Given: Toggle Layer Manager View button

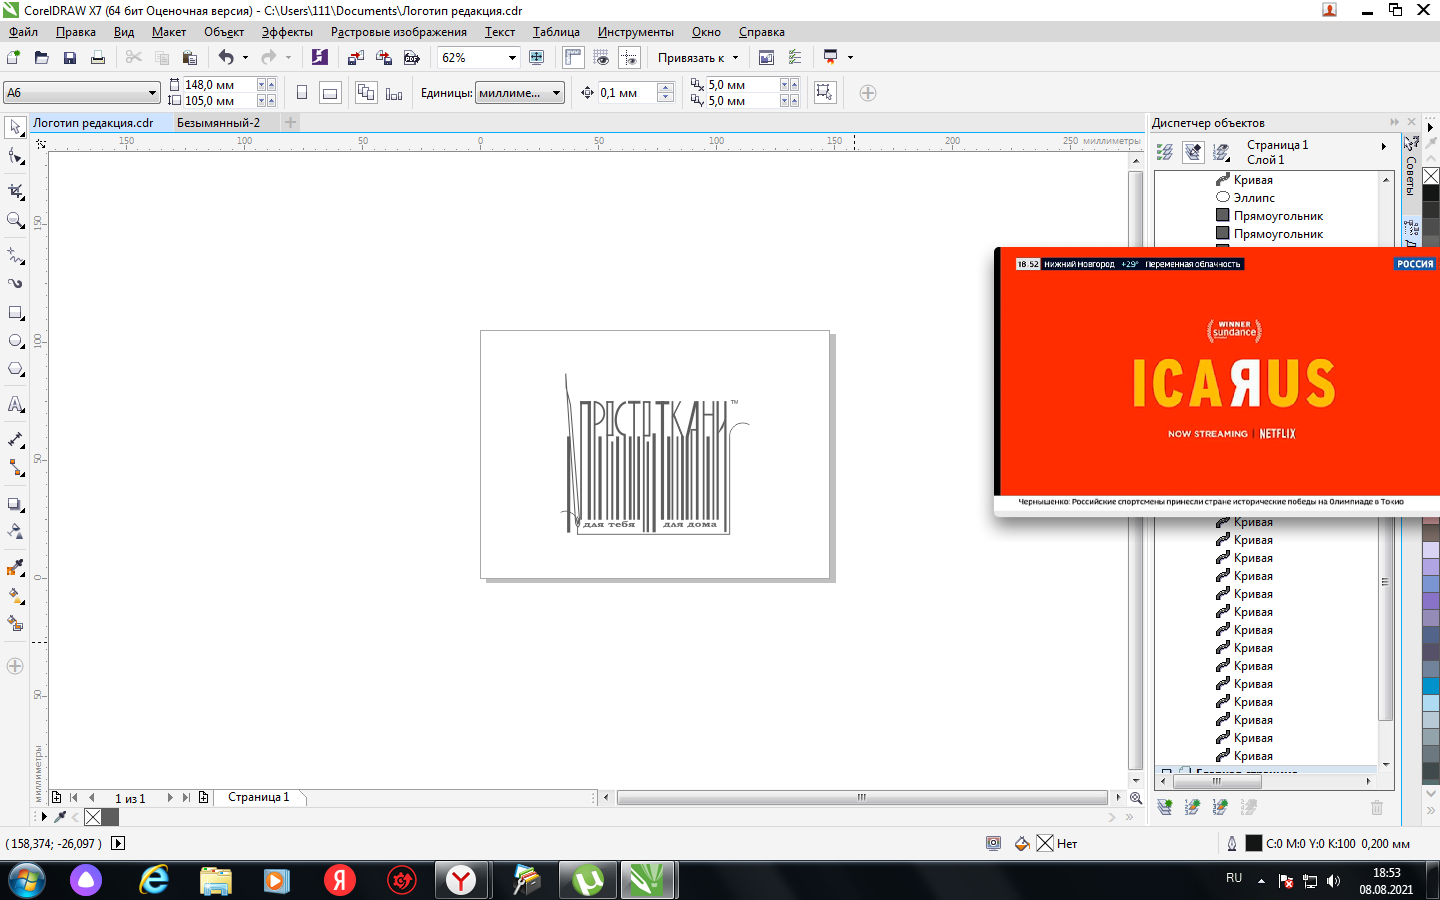Looking at the screenshot, I should 1221,152.
